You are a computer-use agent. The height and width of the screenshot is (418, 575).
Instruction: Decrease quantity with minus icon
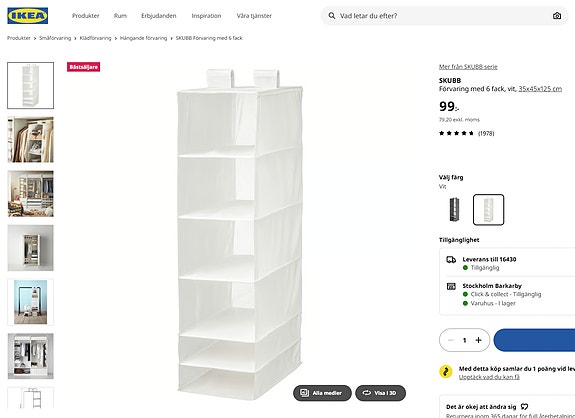click(451, 340)
